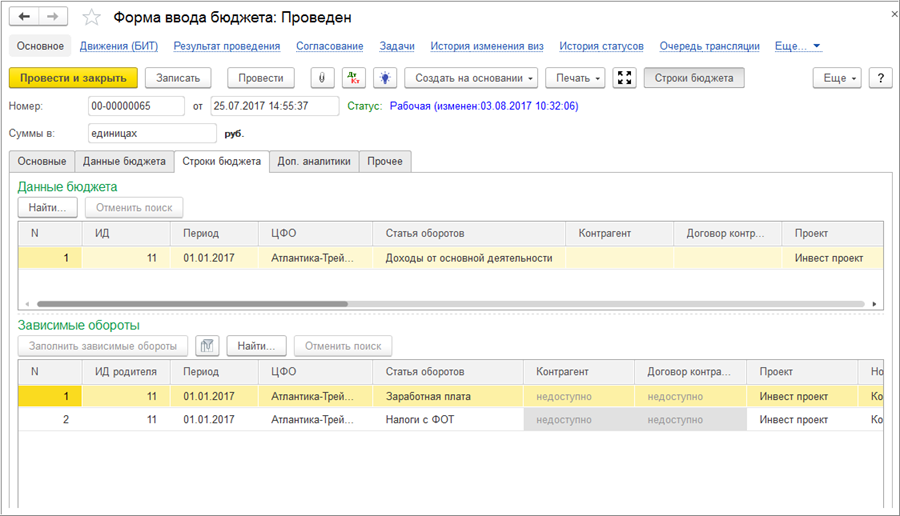The image size is (900, 516).
Task: Select the Налоги с ФОТ row
Action: [420, 419]
